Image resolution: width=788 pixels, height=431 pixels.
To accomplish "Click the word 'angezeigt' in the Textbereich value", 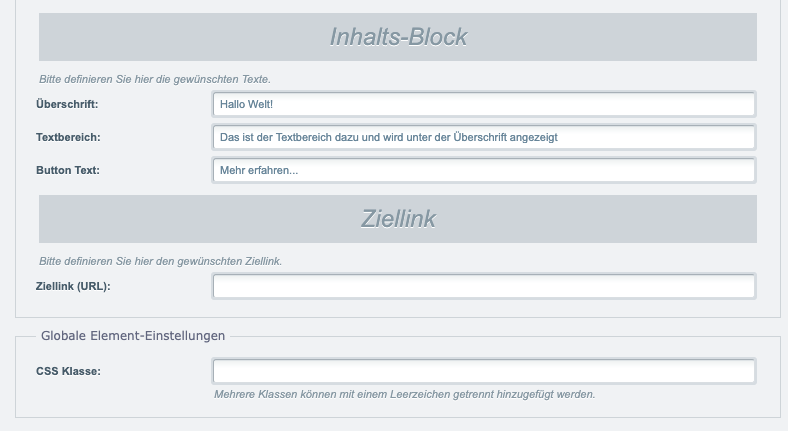I will point(533,138).
